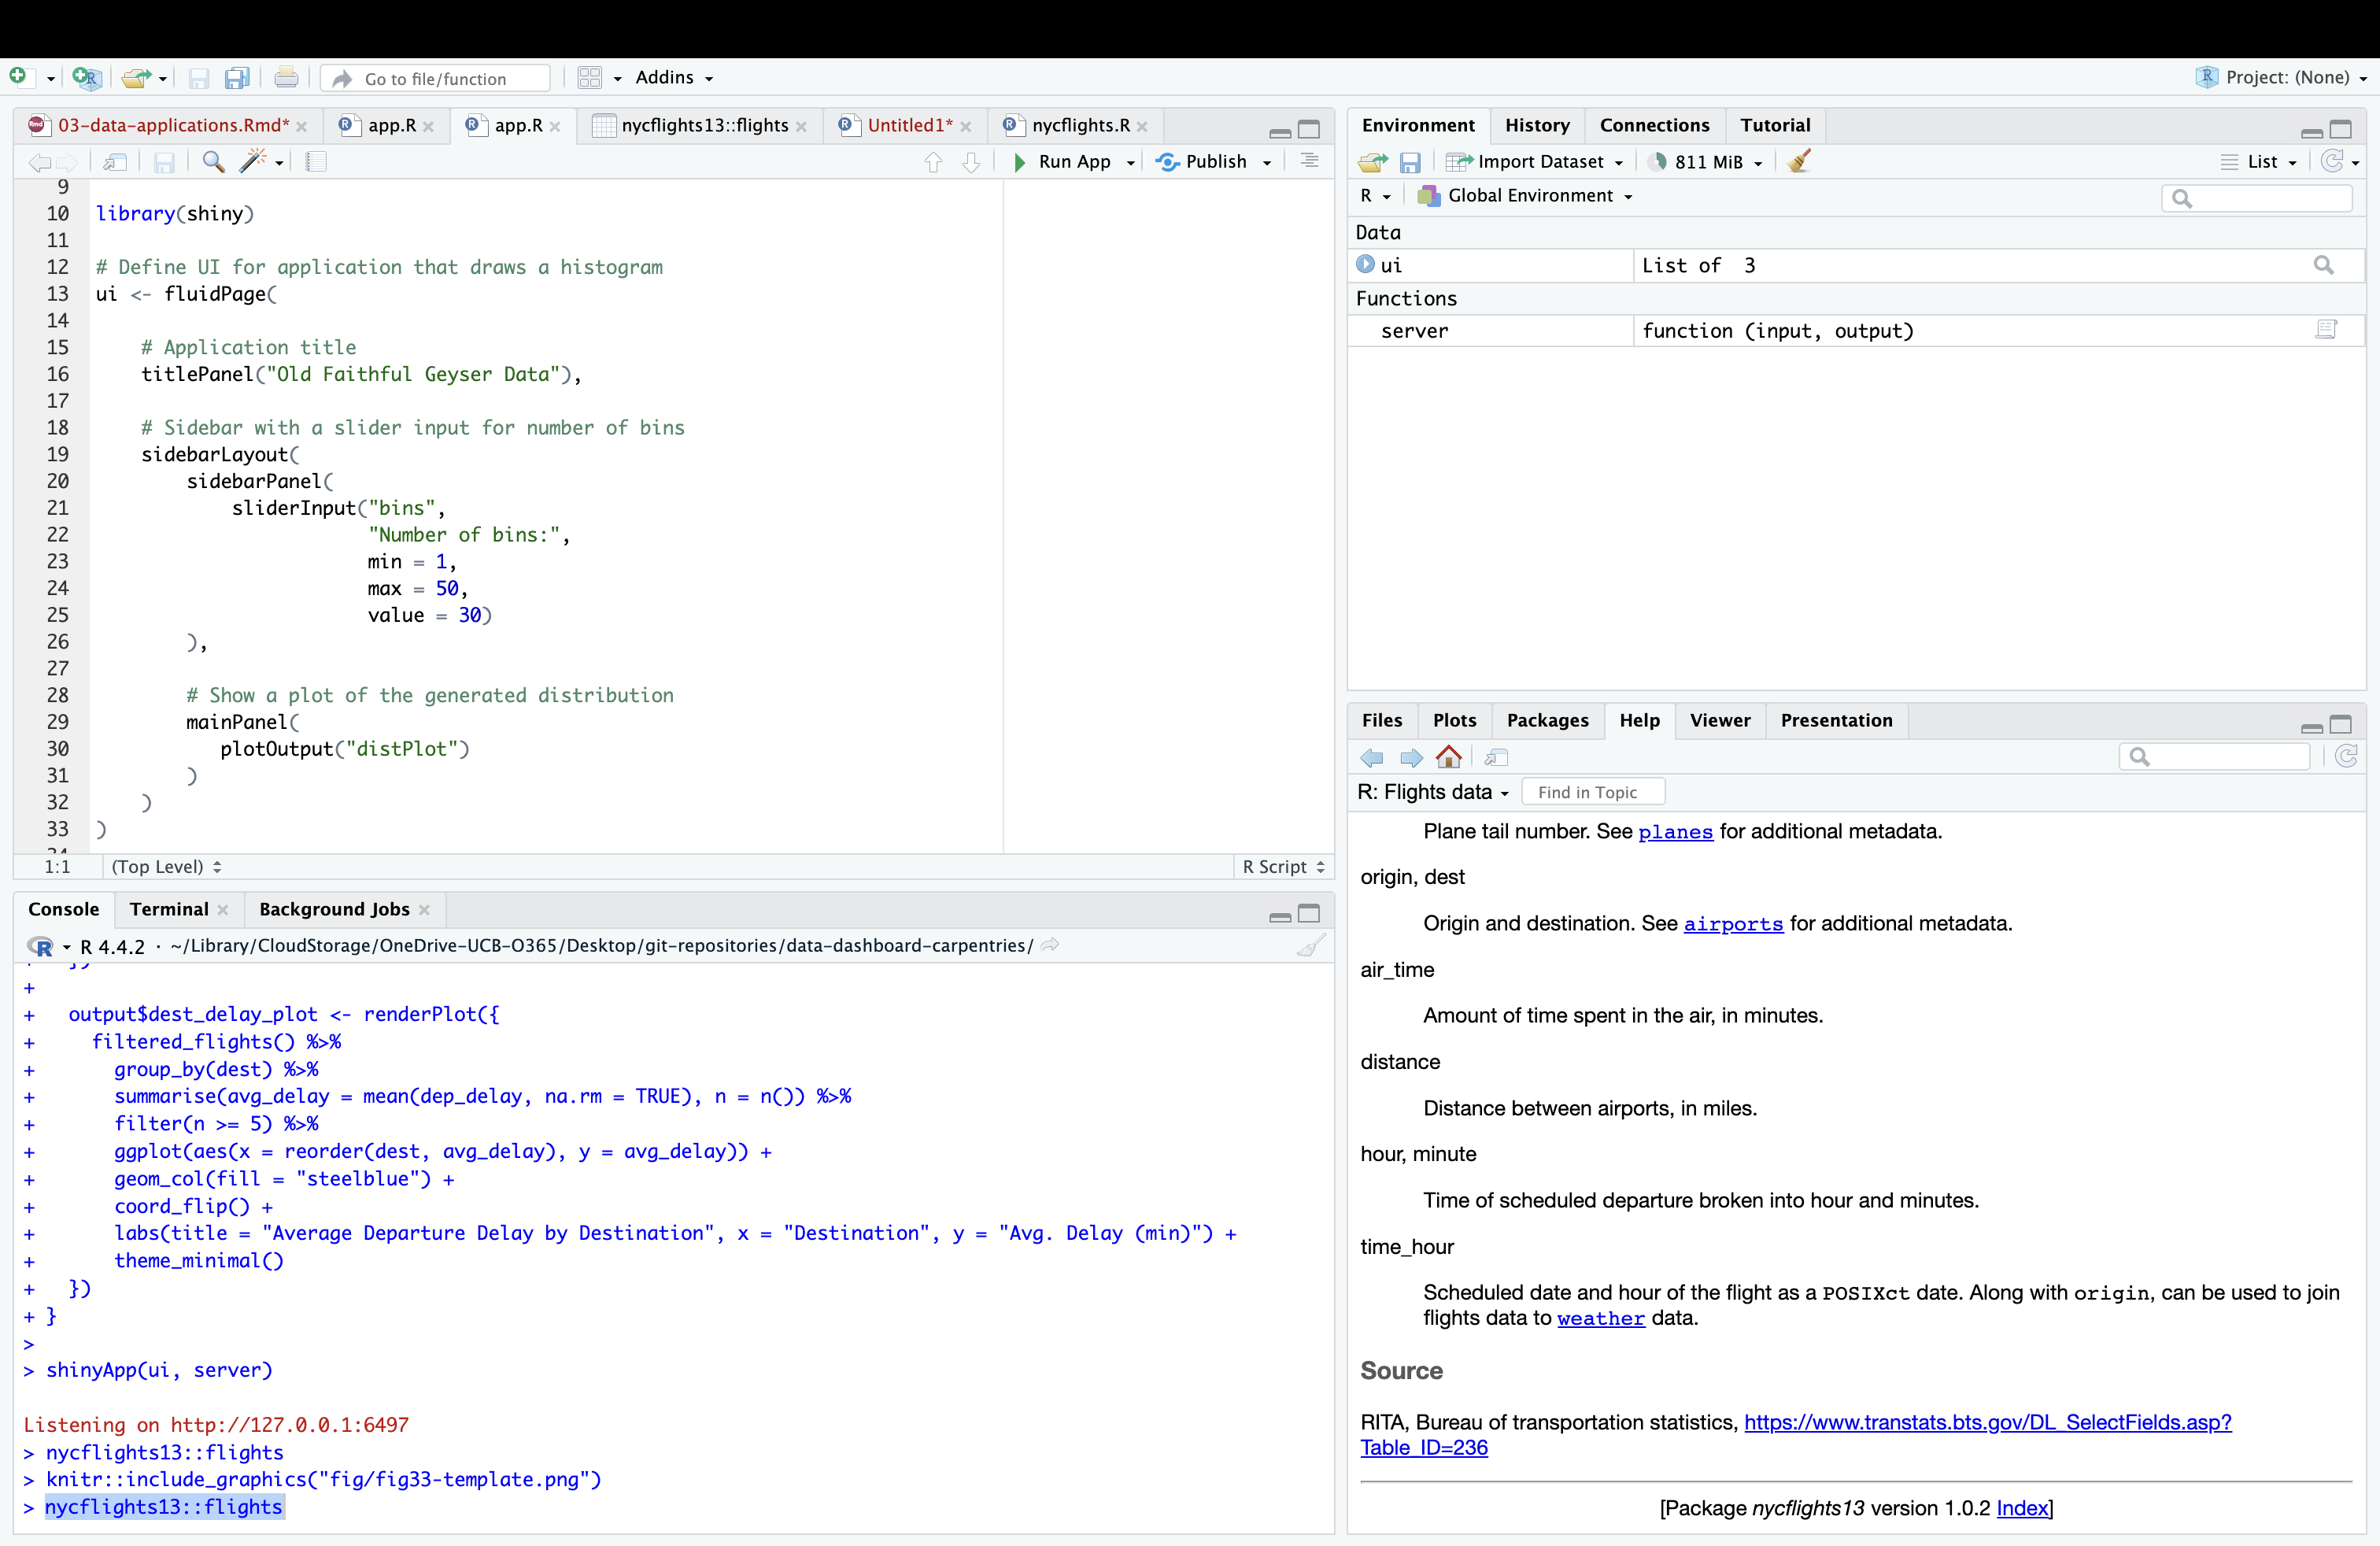Follow the airports help link
Viewport: 2380px width, 1546px height.
(x=1733, y=924)
